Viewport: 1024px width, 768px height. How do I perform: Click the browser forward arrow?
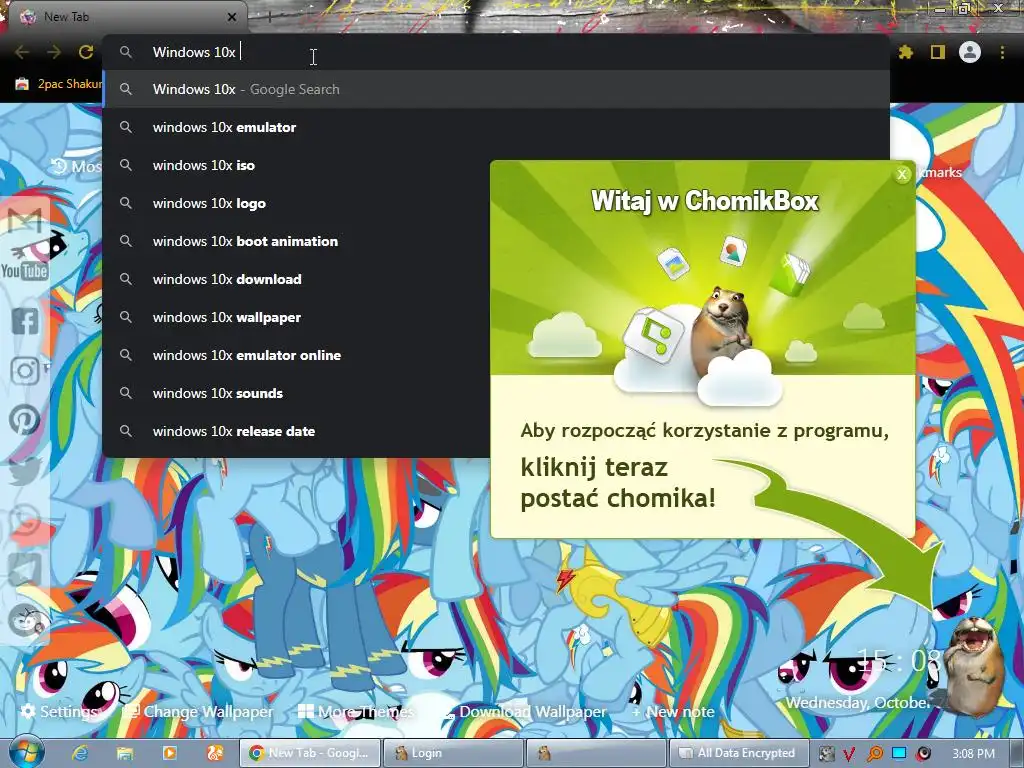click(54, 52)
